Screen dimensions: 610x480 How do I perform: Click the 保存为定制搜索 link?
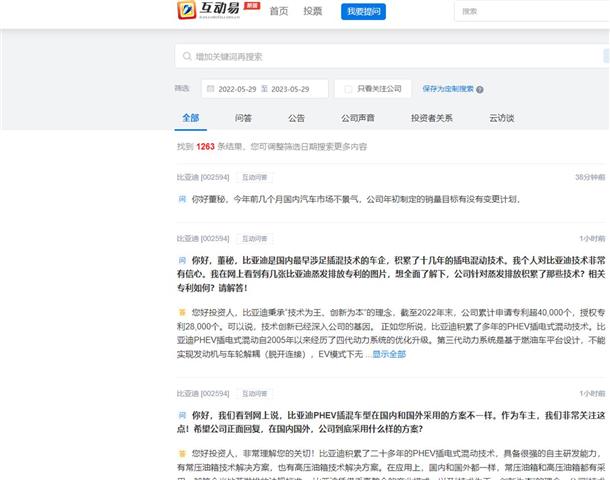point(448,89)
